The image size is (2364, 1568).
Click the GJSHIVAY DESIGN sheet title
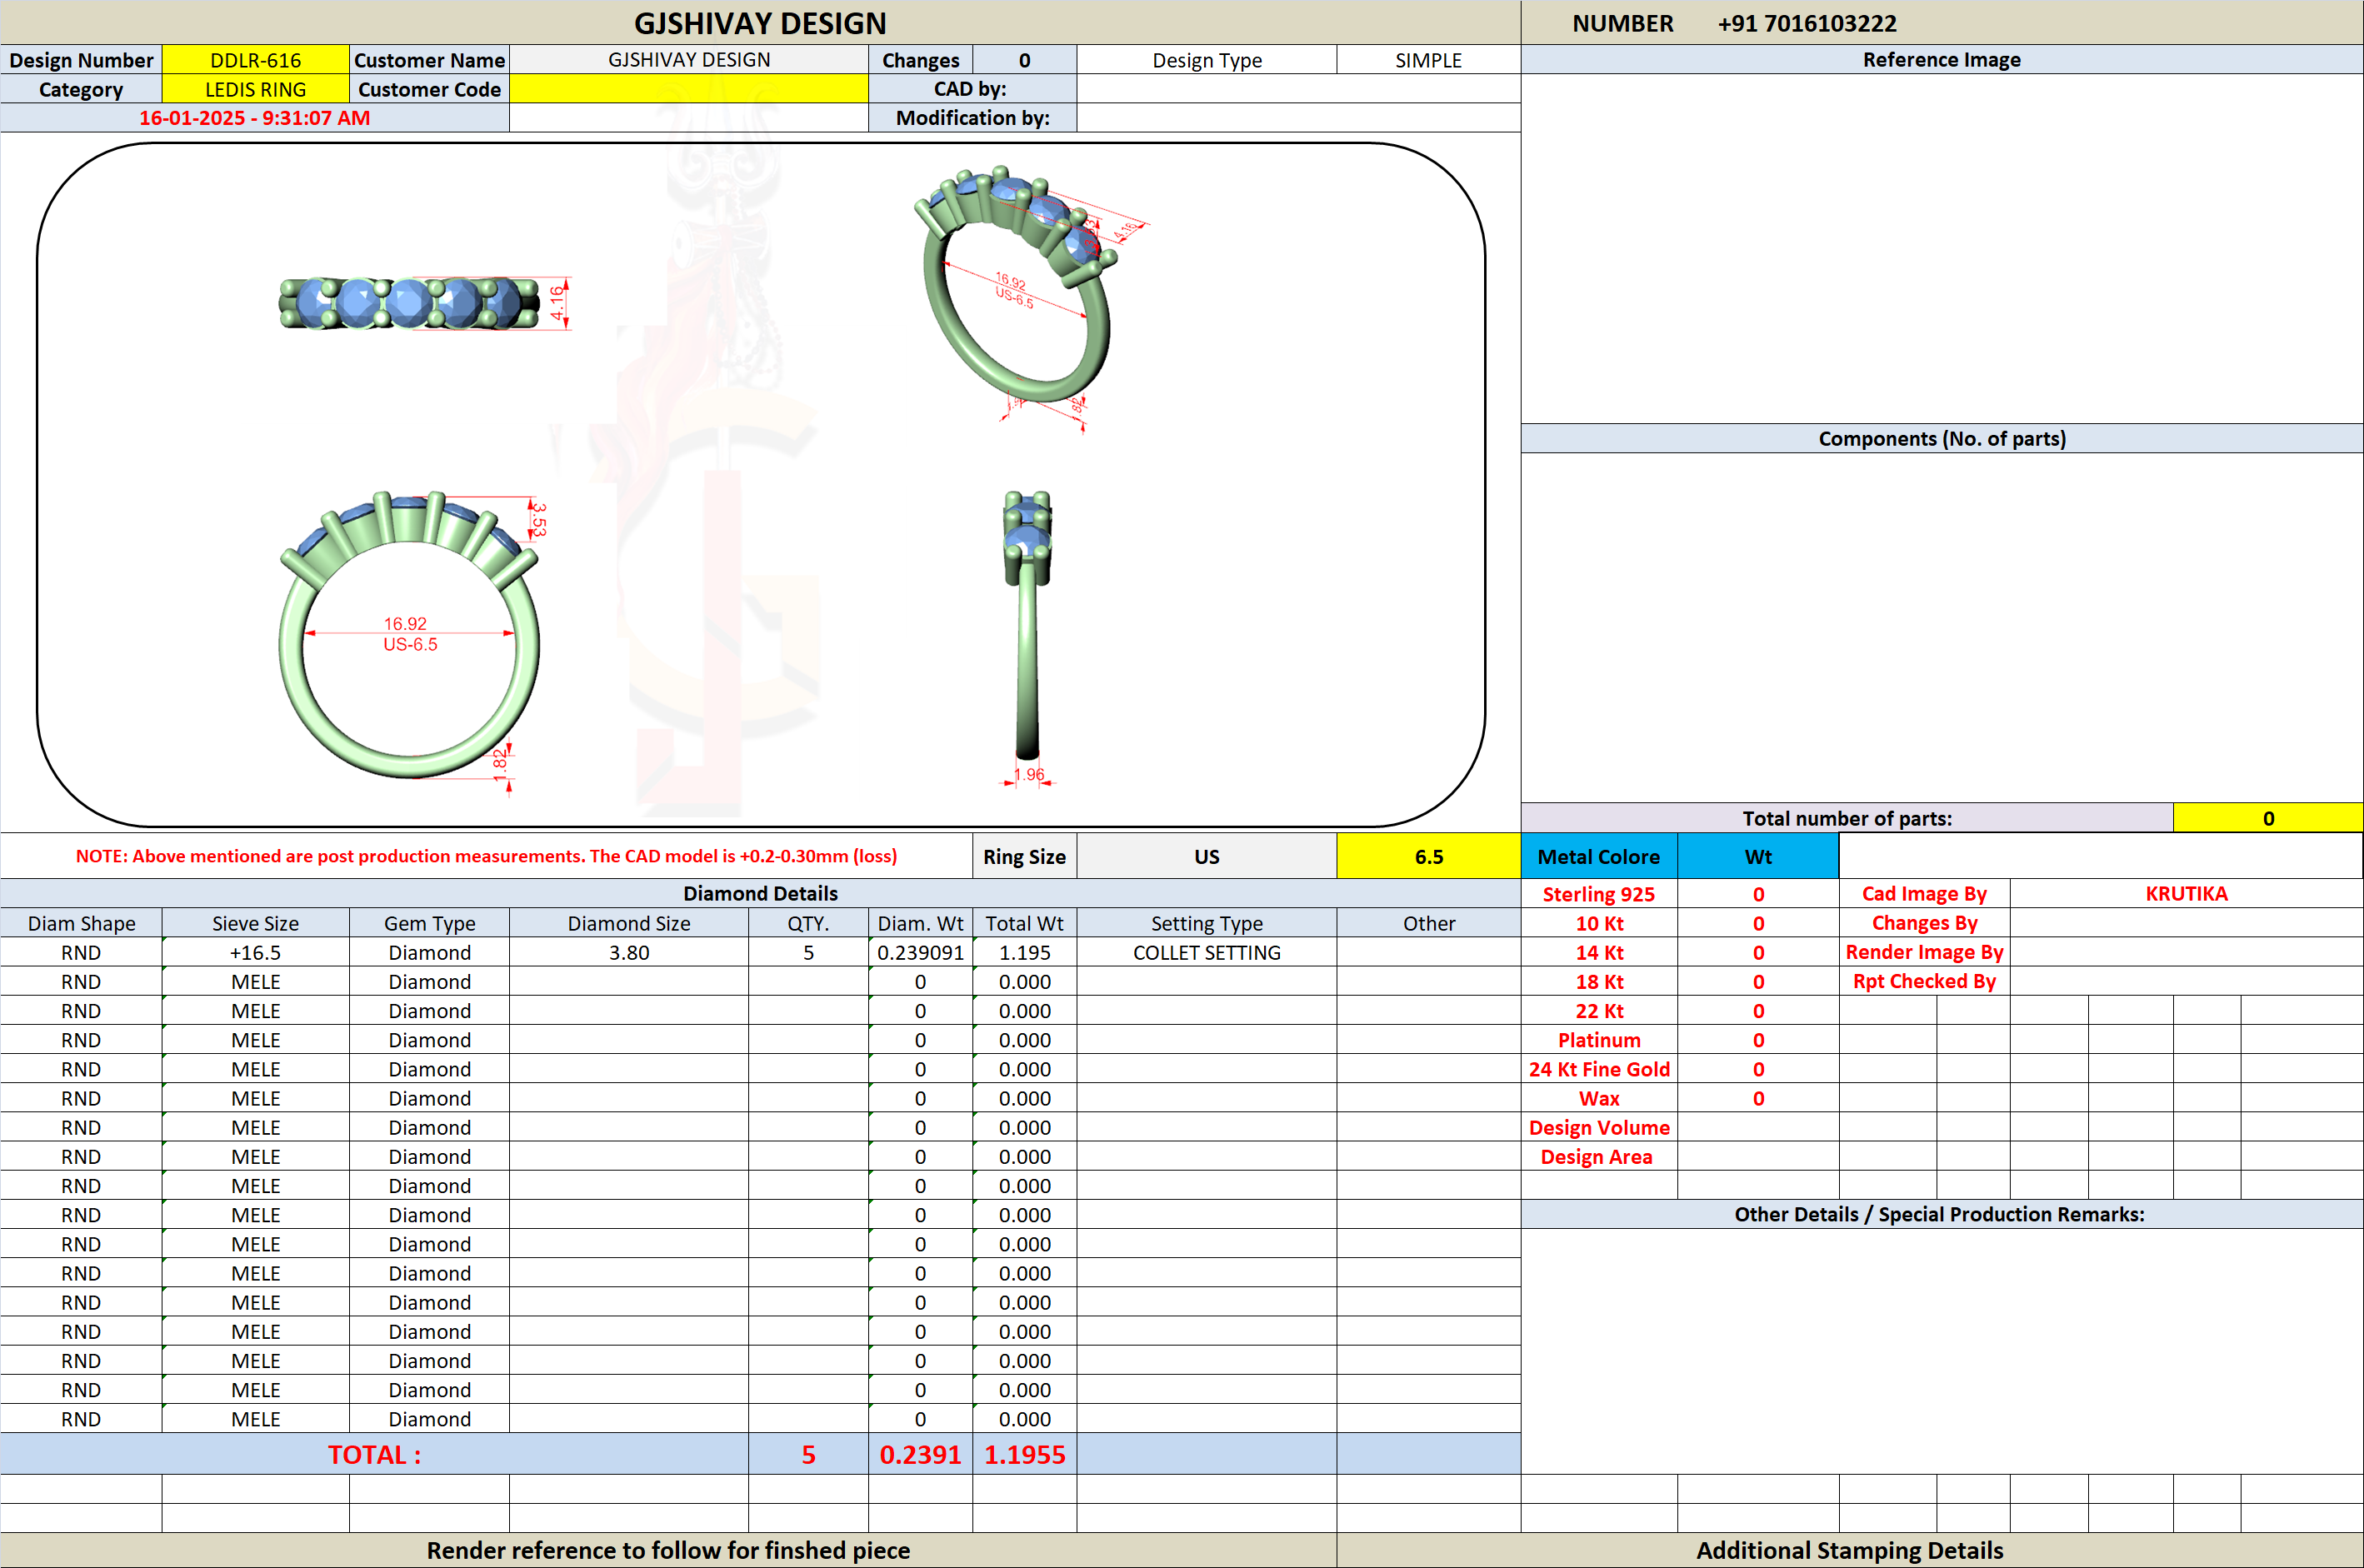(760, 23)
